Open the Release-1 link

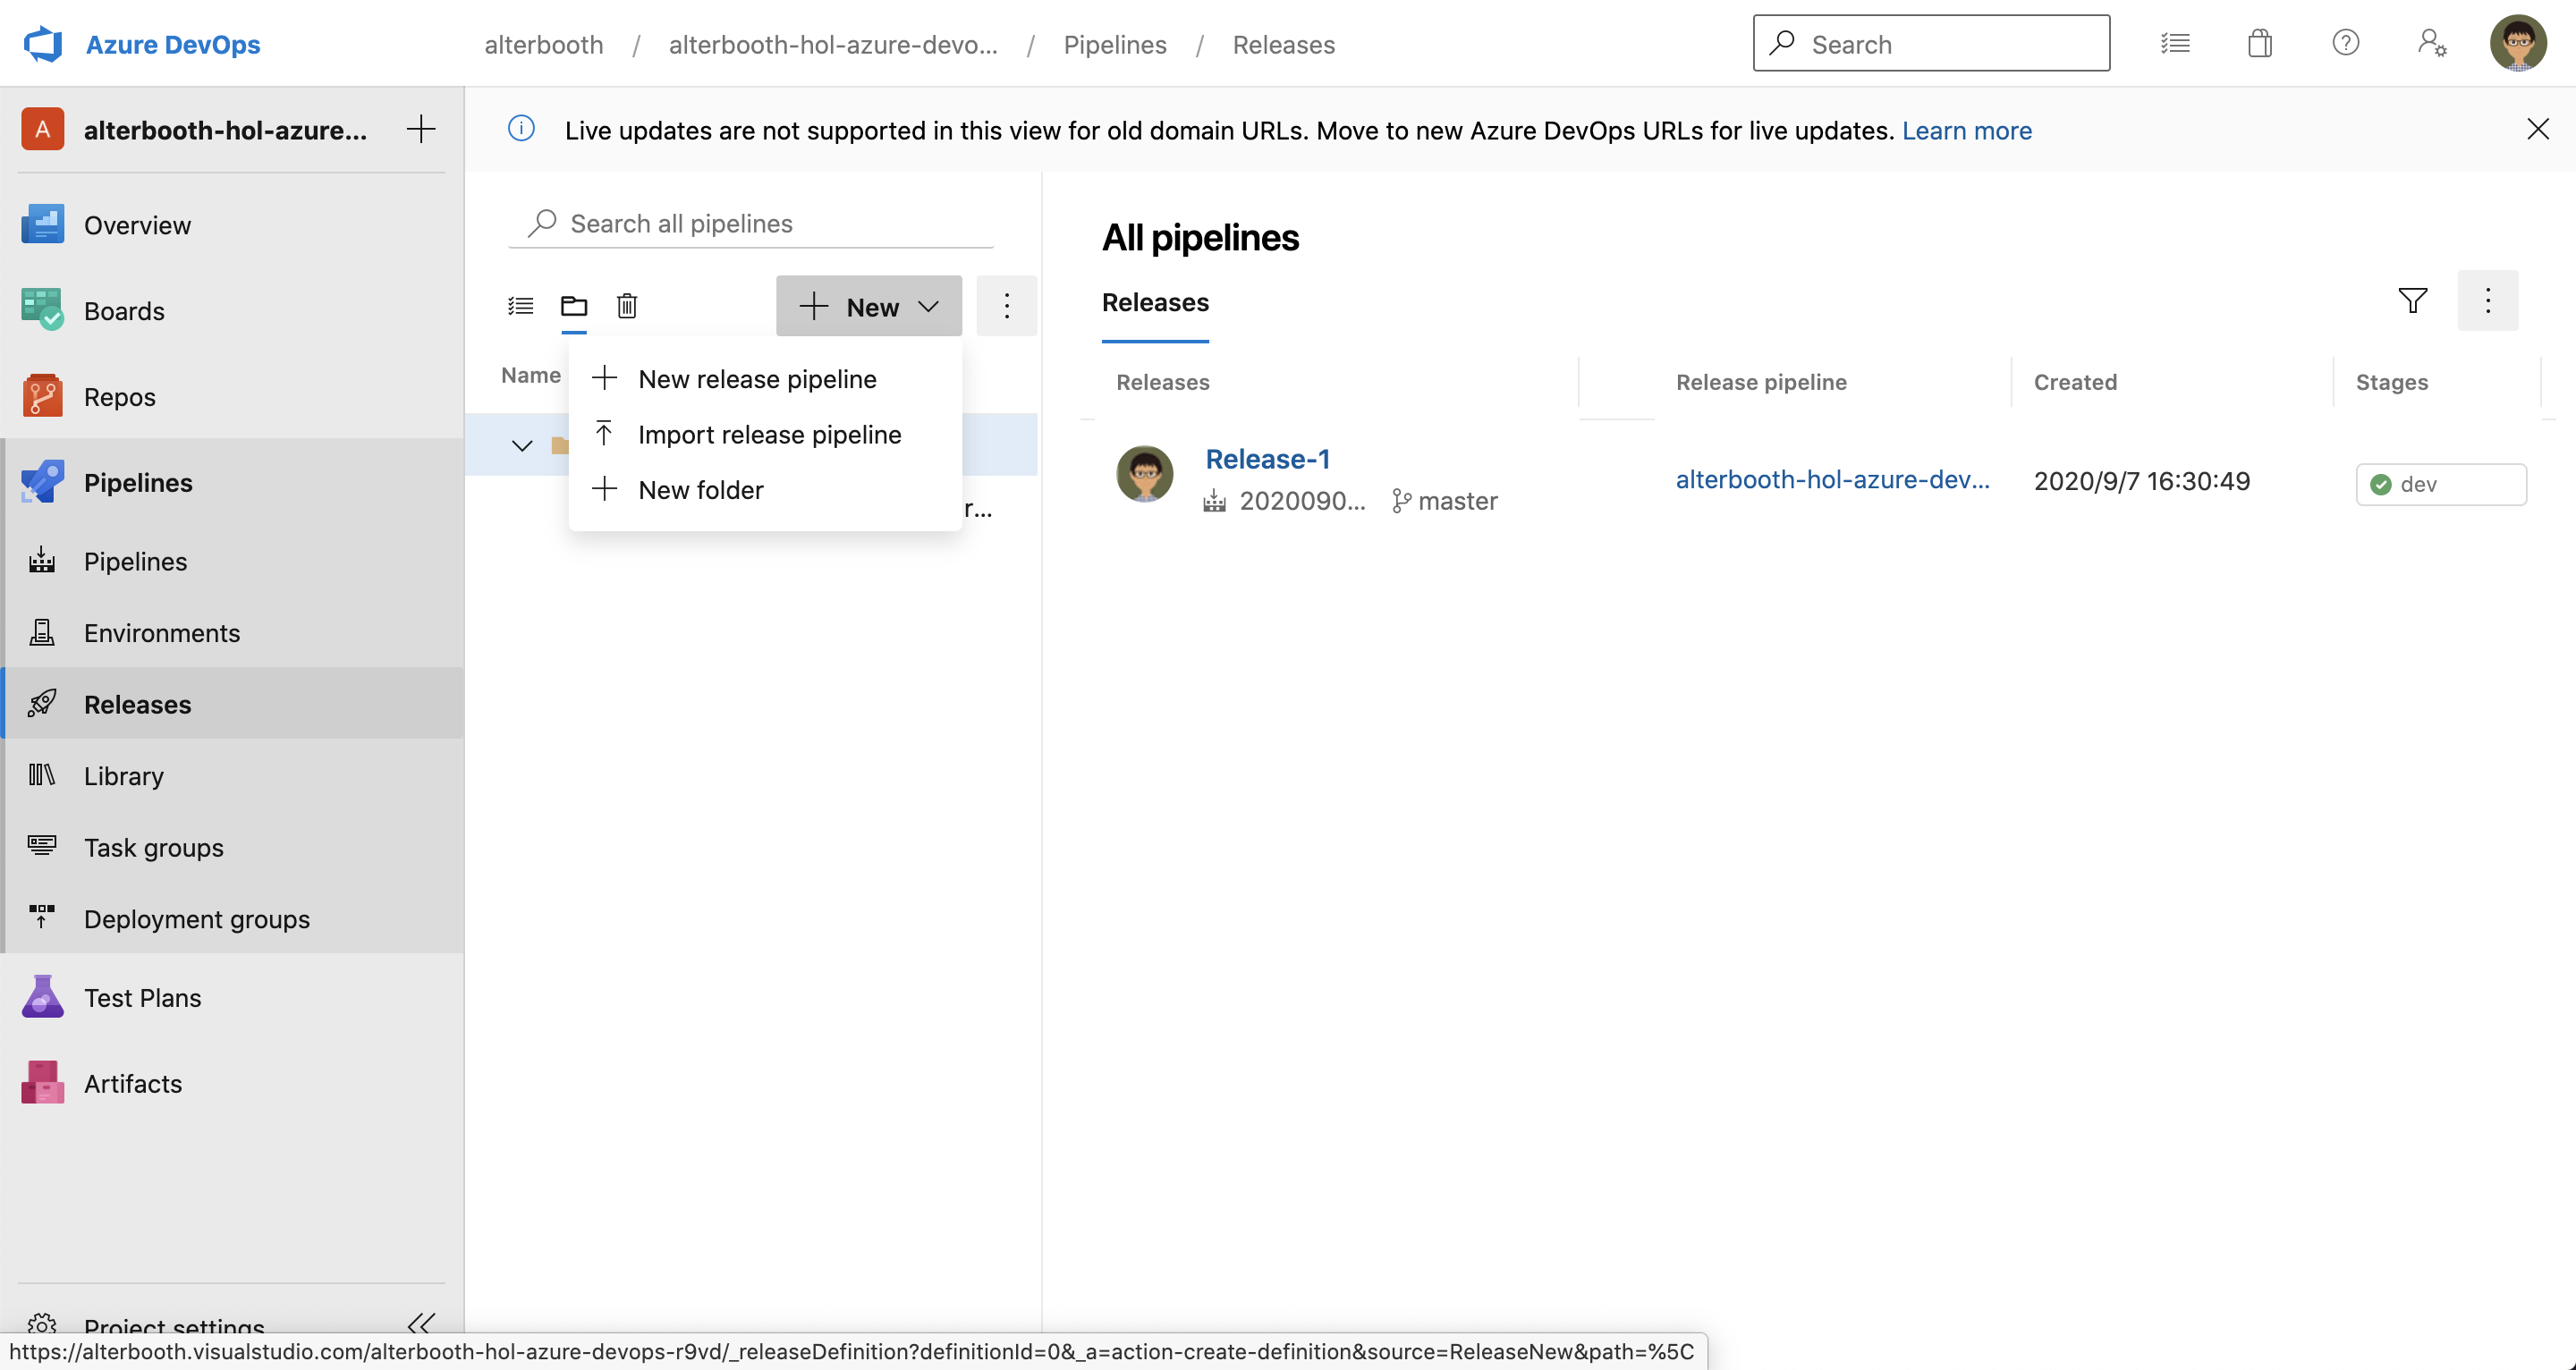[x=1267, y=459]
